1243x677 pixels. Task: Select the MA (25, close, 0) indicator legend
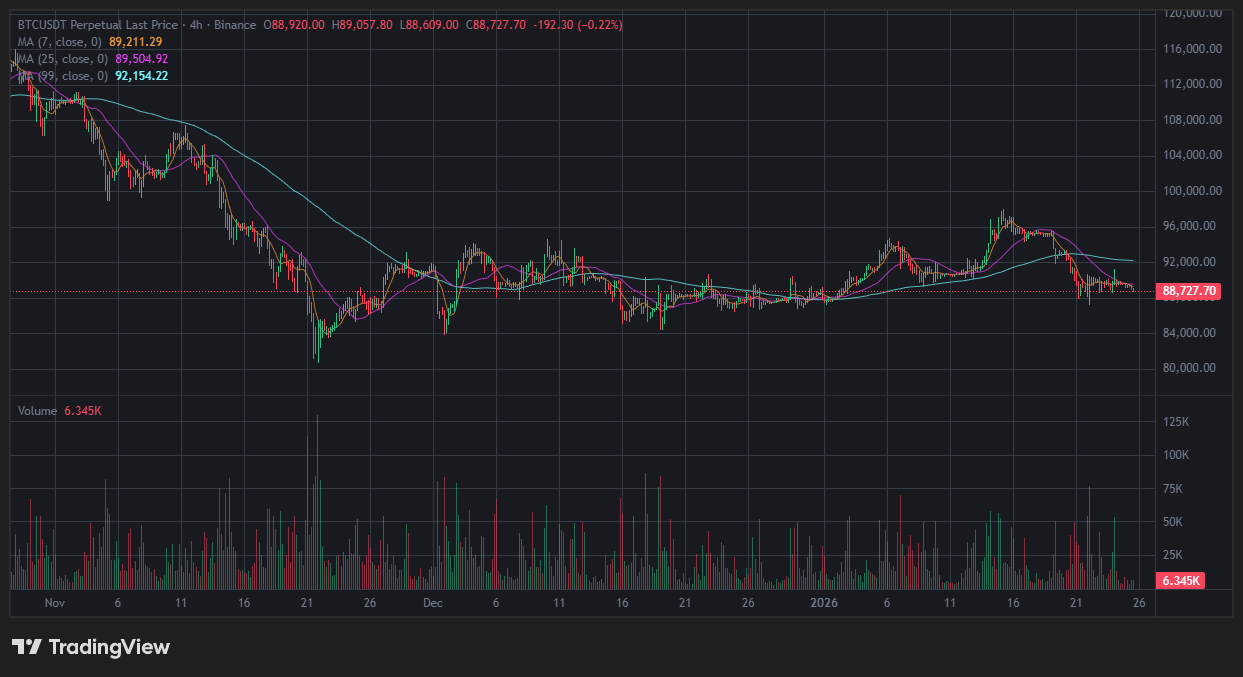tap(64, 59)
